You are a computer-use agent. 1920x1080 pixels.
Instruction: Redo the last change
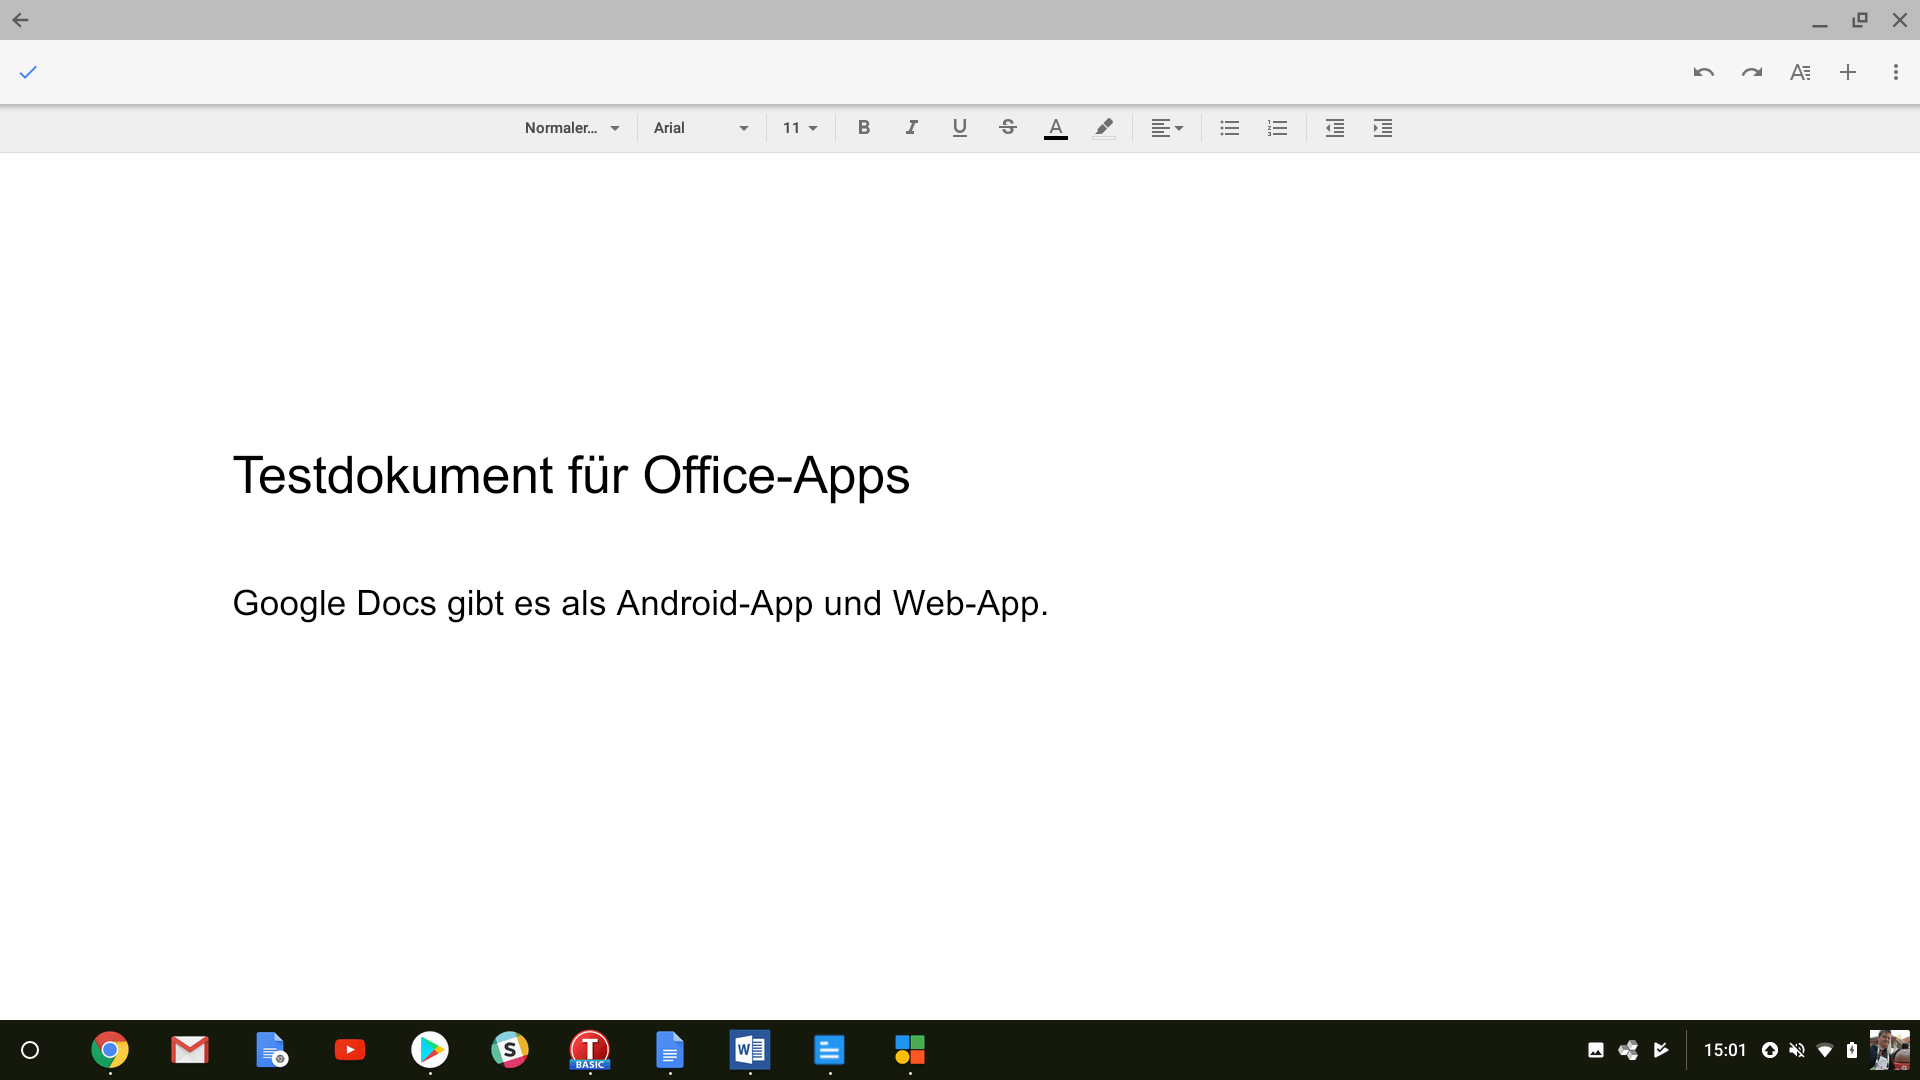(1751, 72)
